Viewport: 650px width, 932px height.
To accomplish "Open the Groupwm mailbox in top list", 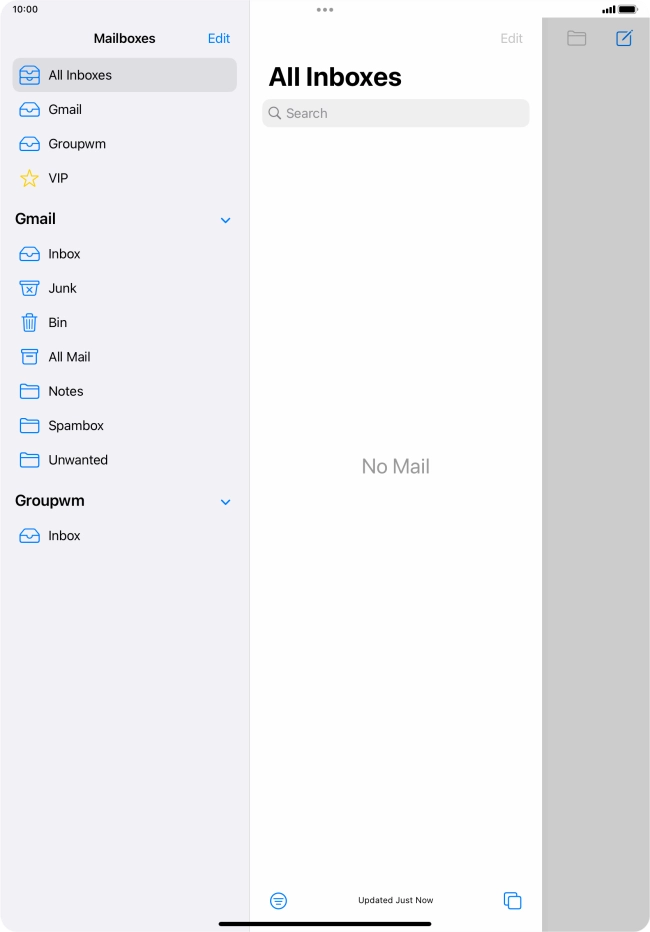I will 125,144.
